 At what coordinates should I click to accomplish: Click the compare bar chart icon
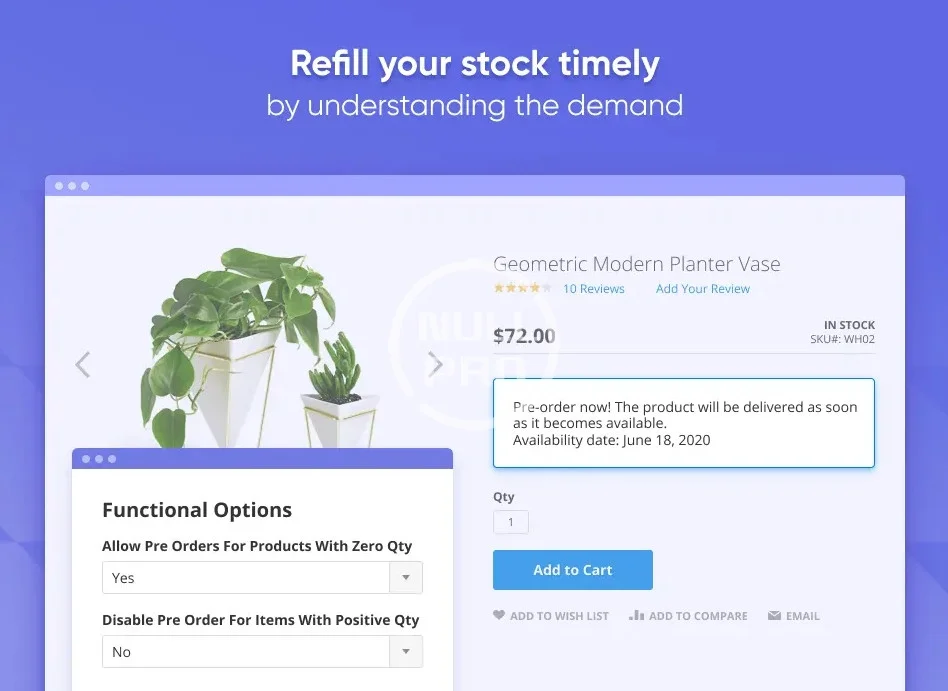coord(636,616)
